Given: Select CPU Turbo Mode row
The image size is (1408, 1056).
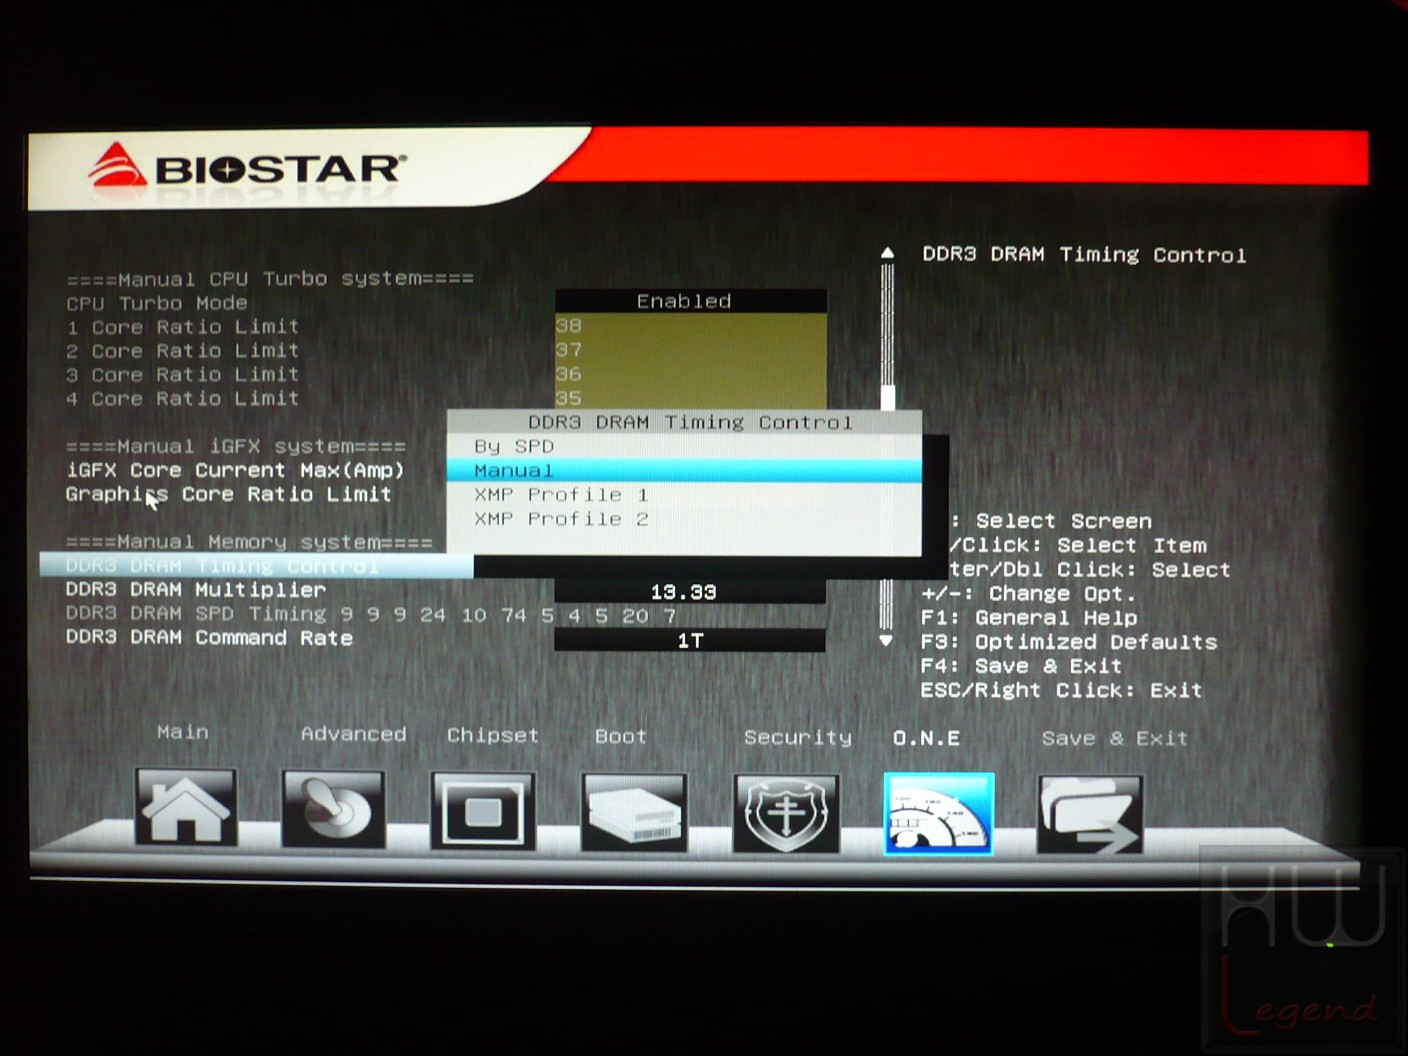Looking at the screenshot, I should click(x=157, y=303).
